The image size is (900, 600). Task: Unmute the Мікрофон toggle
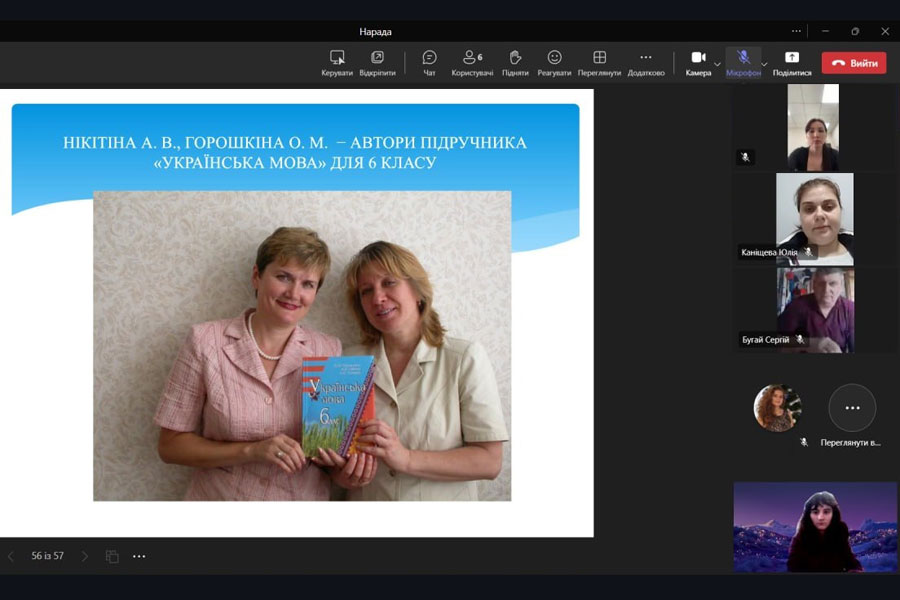pos(743,62)
